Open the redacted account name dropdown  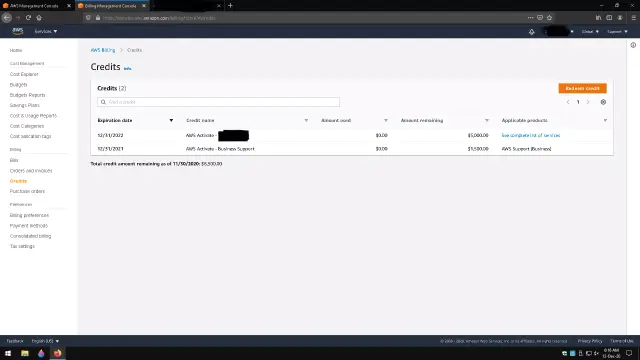pos(559,31)
